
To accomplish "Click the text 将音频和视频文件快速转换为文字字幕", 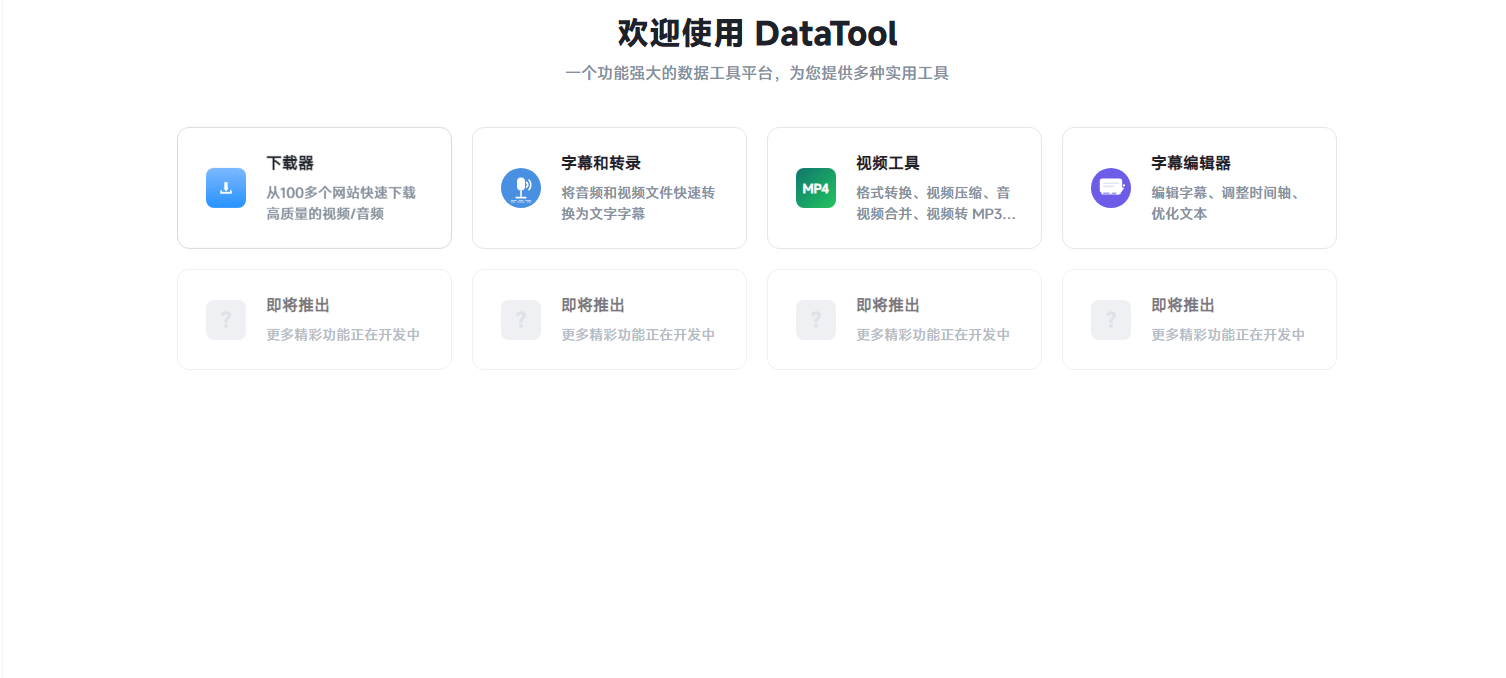I will (x=637, y=203).
